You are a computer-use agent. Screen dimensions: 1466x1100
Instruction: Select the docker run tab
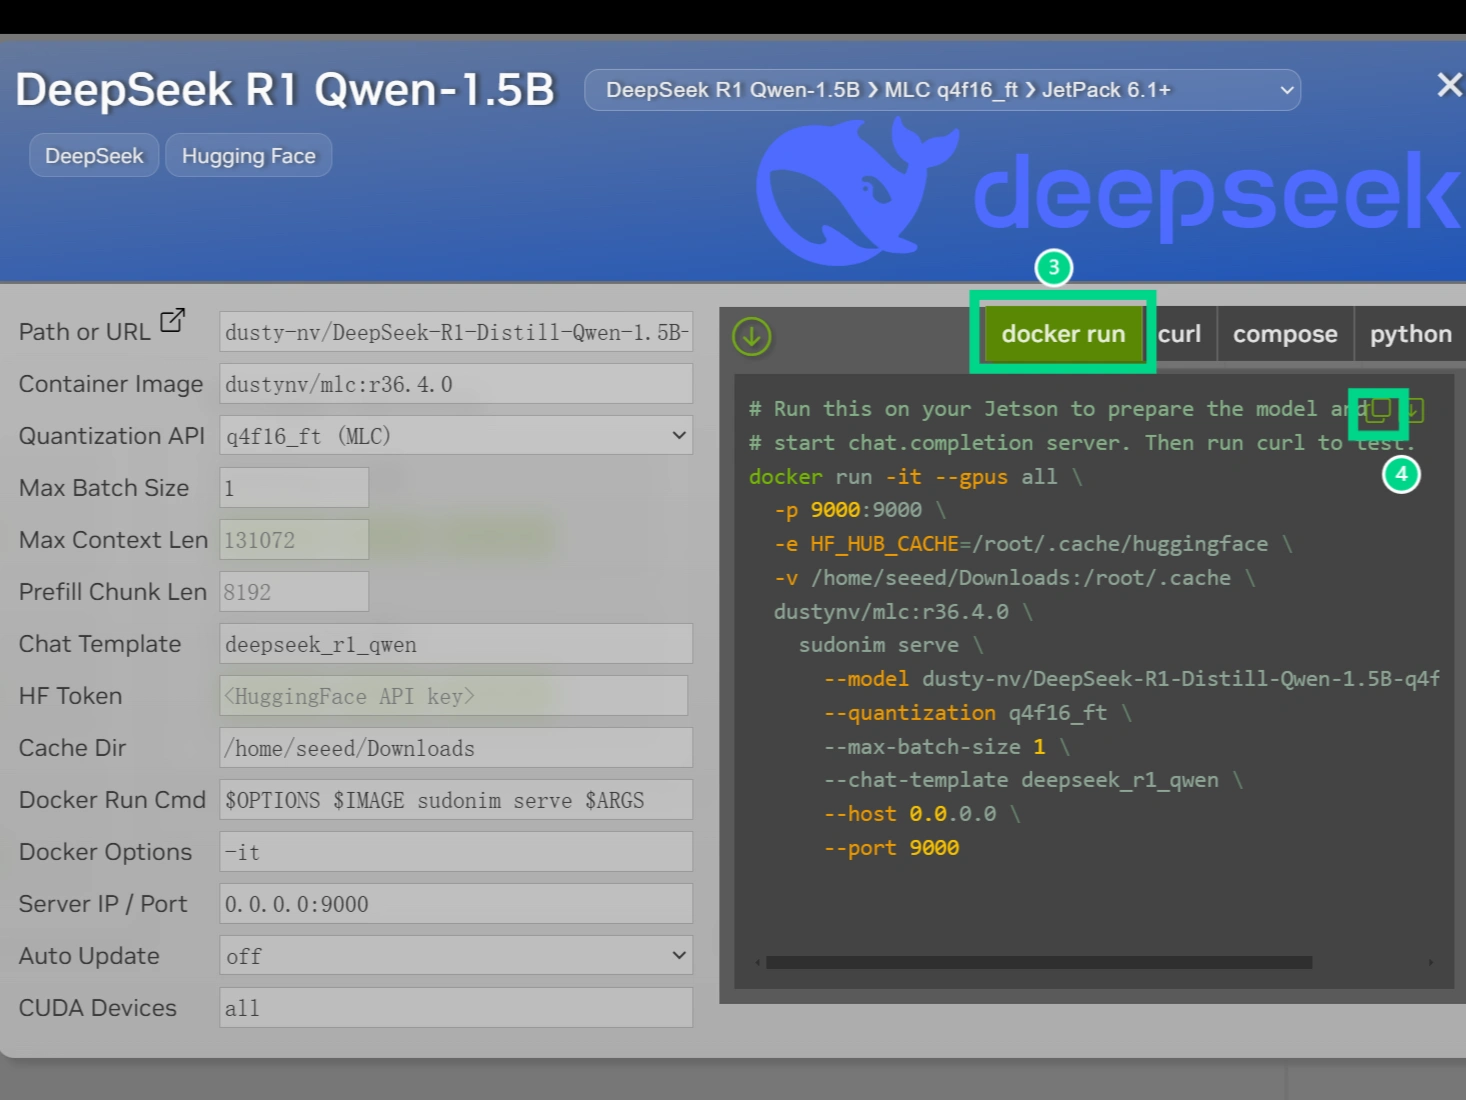pyautogui.click(x=1062, y=333)
